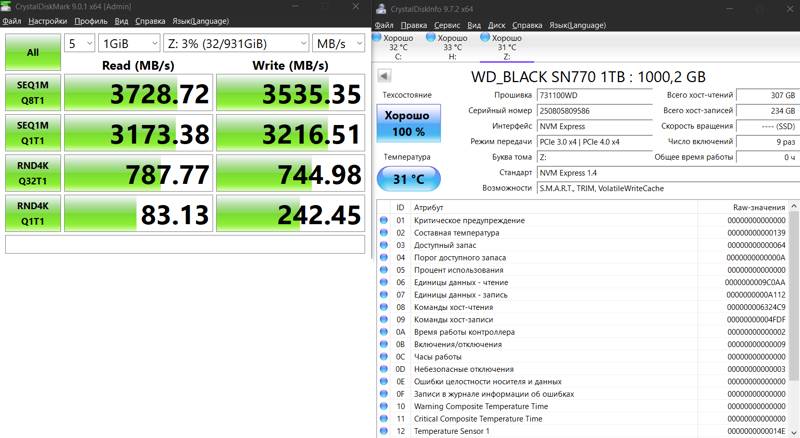Click the SEQ1M Q8T1 read result 3728.72
The image size is (800, 438).
click(x=138, y=92)
